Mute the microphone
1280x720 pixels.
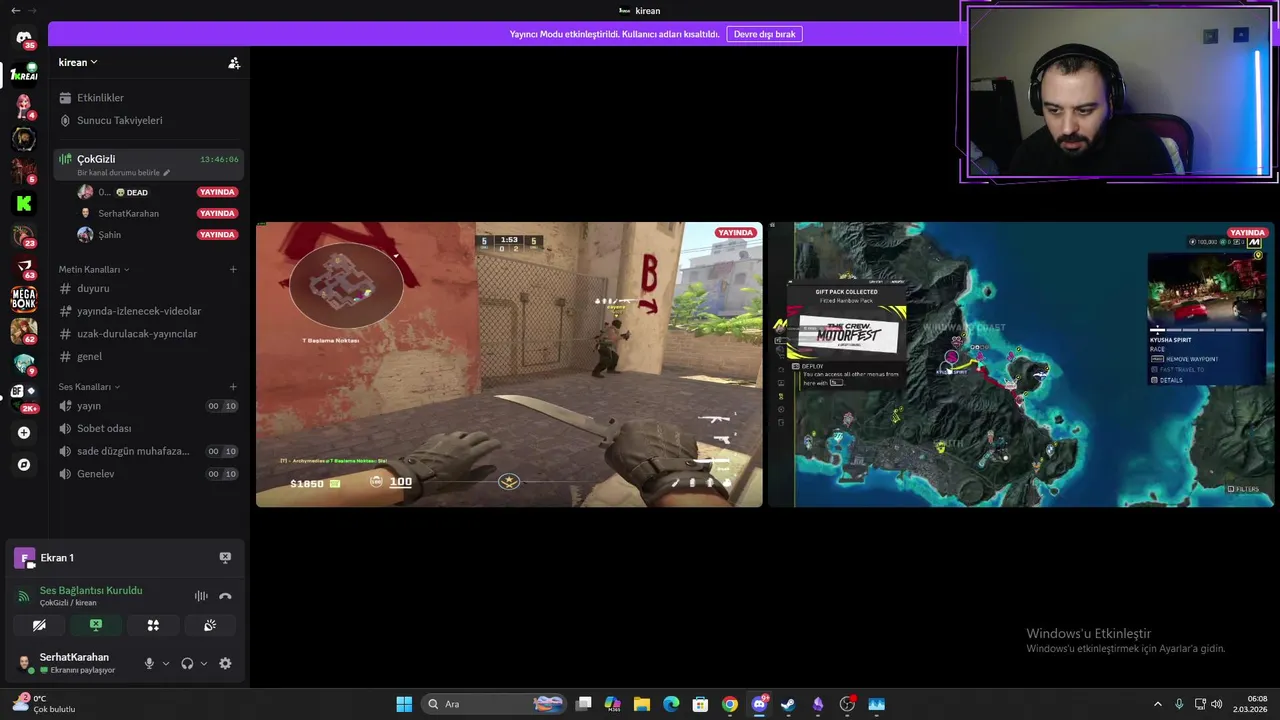click(149, 663)
